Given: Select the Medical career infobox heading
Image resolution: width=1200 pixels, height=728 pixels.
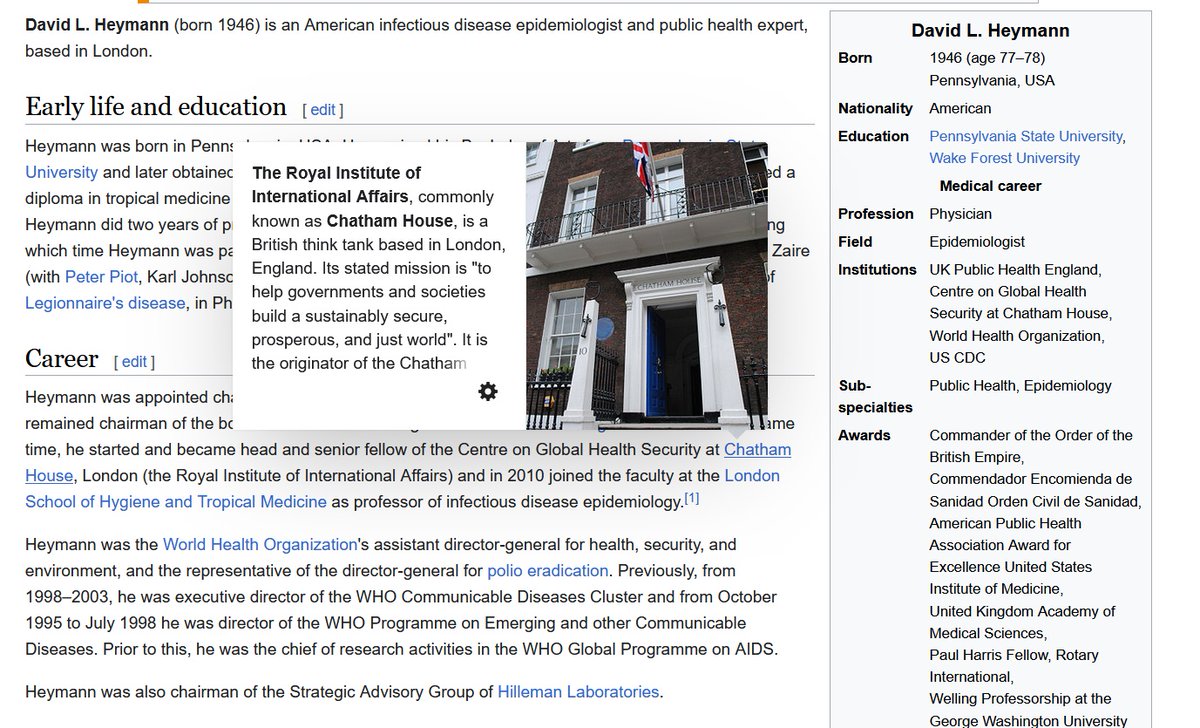Looking at the screenshot, I should click(990, 186).
